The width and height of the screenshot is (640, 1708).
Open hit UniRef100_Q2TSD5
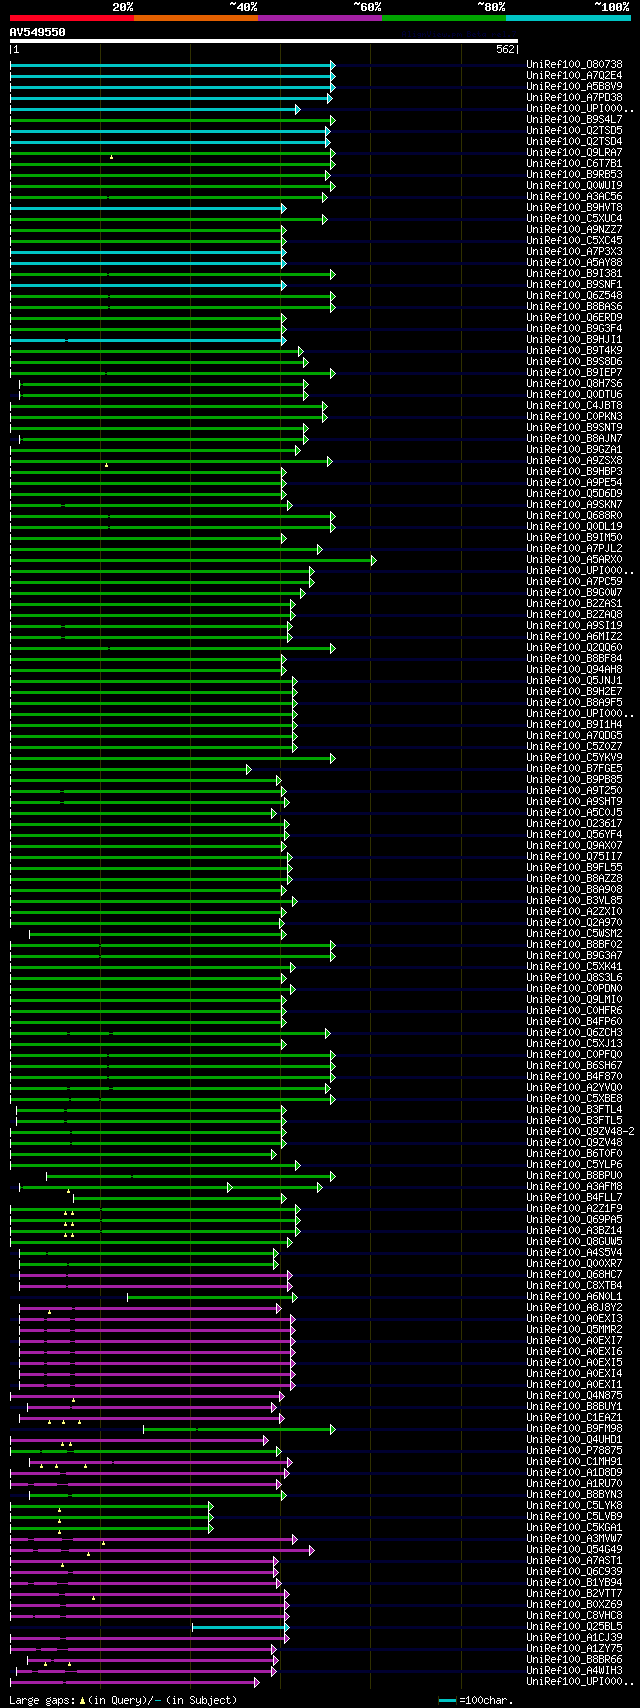click(x=574, y=131)
